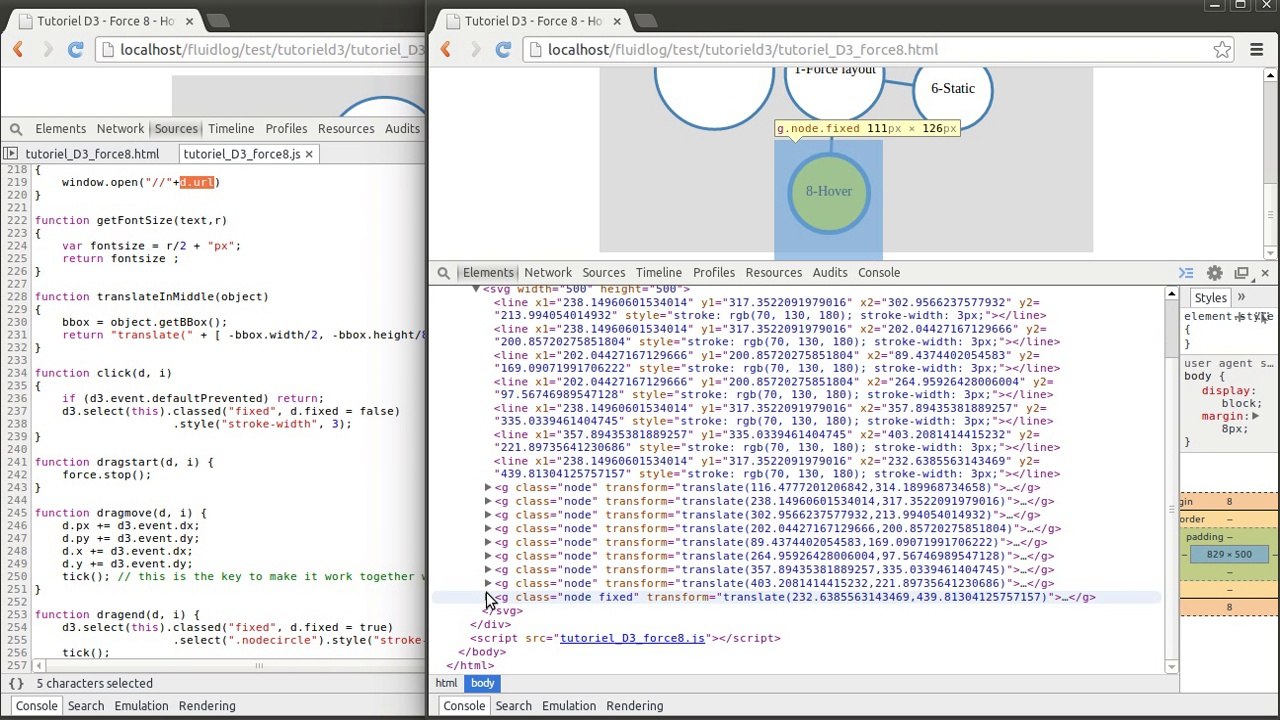Click the search magnifier in left DevTools toolbar
1280x720 pixels.
[16, 129]
